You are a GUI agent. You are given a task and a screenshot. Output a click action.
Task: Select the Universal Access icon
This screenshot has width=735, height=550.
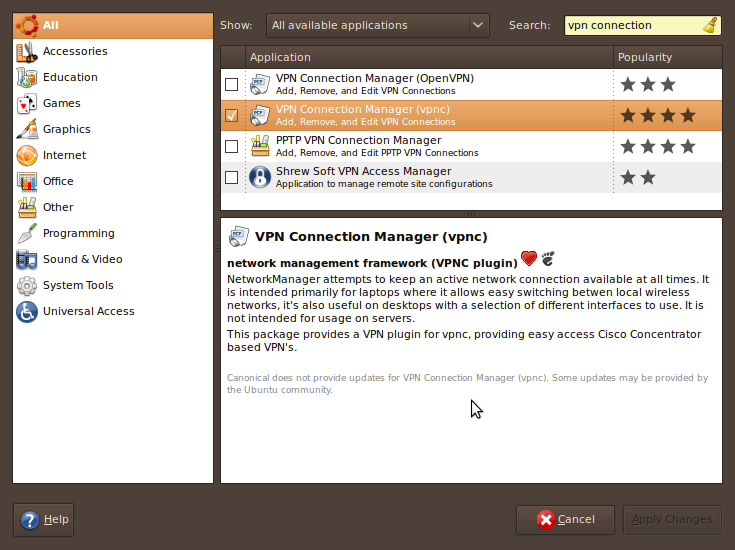coord(27,311)
